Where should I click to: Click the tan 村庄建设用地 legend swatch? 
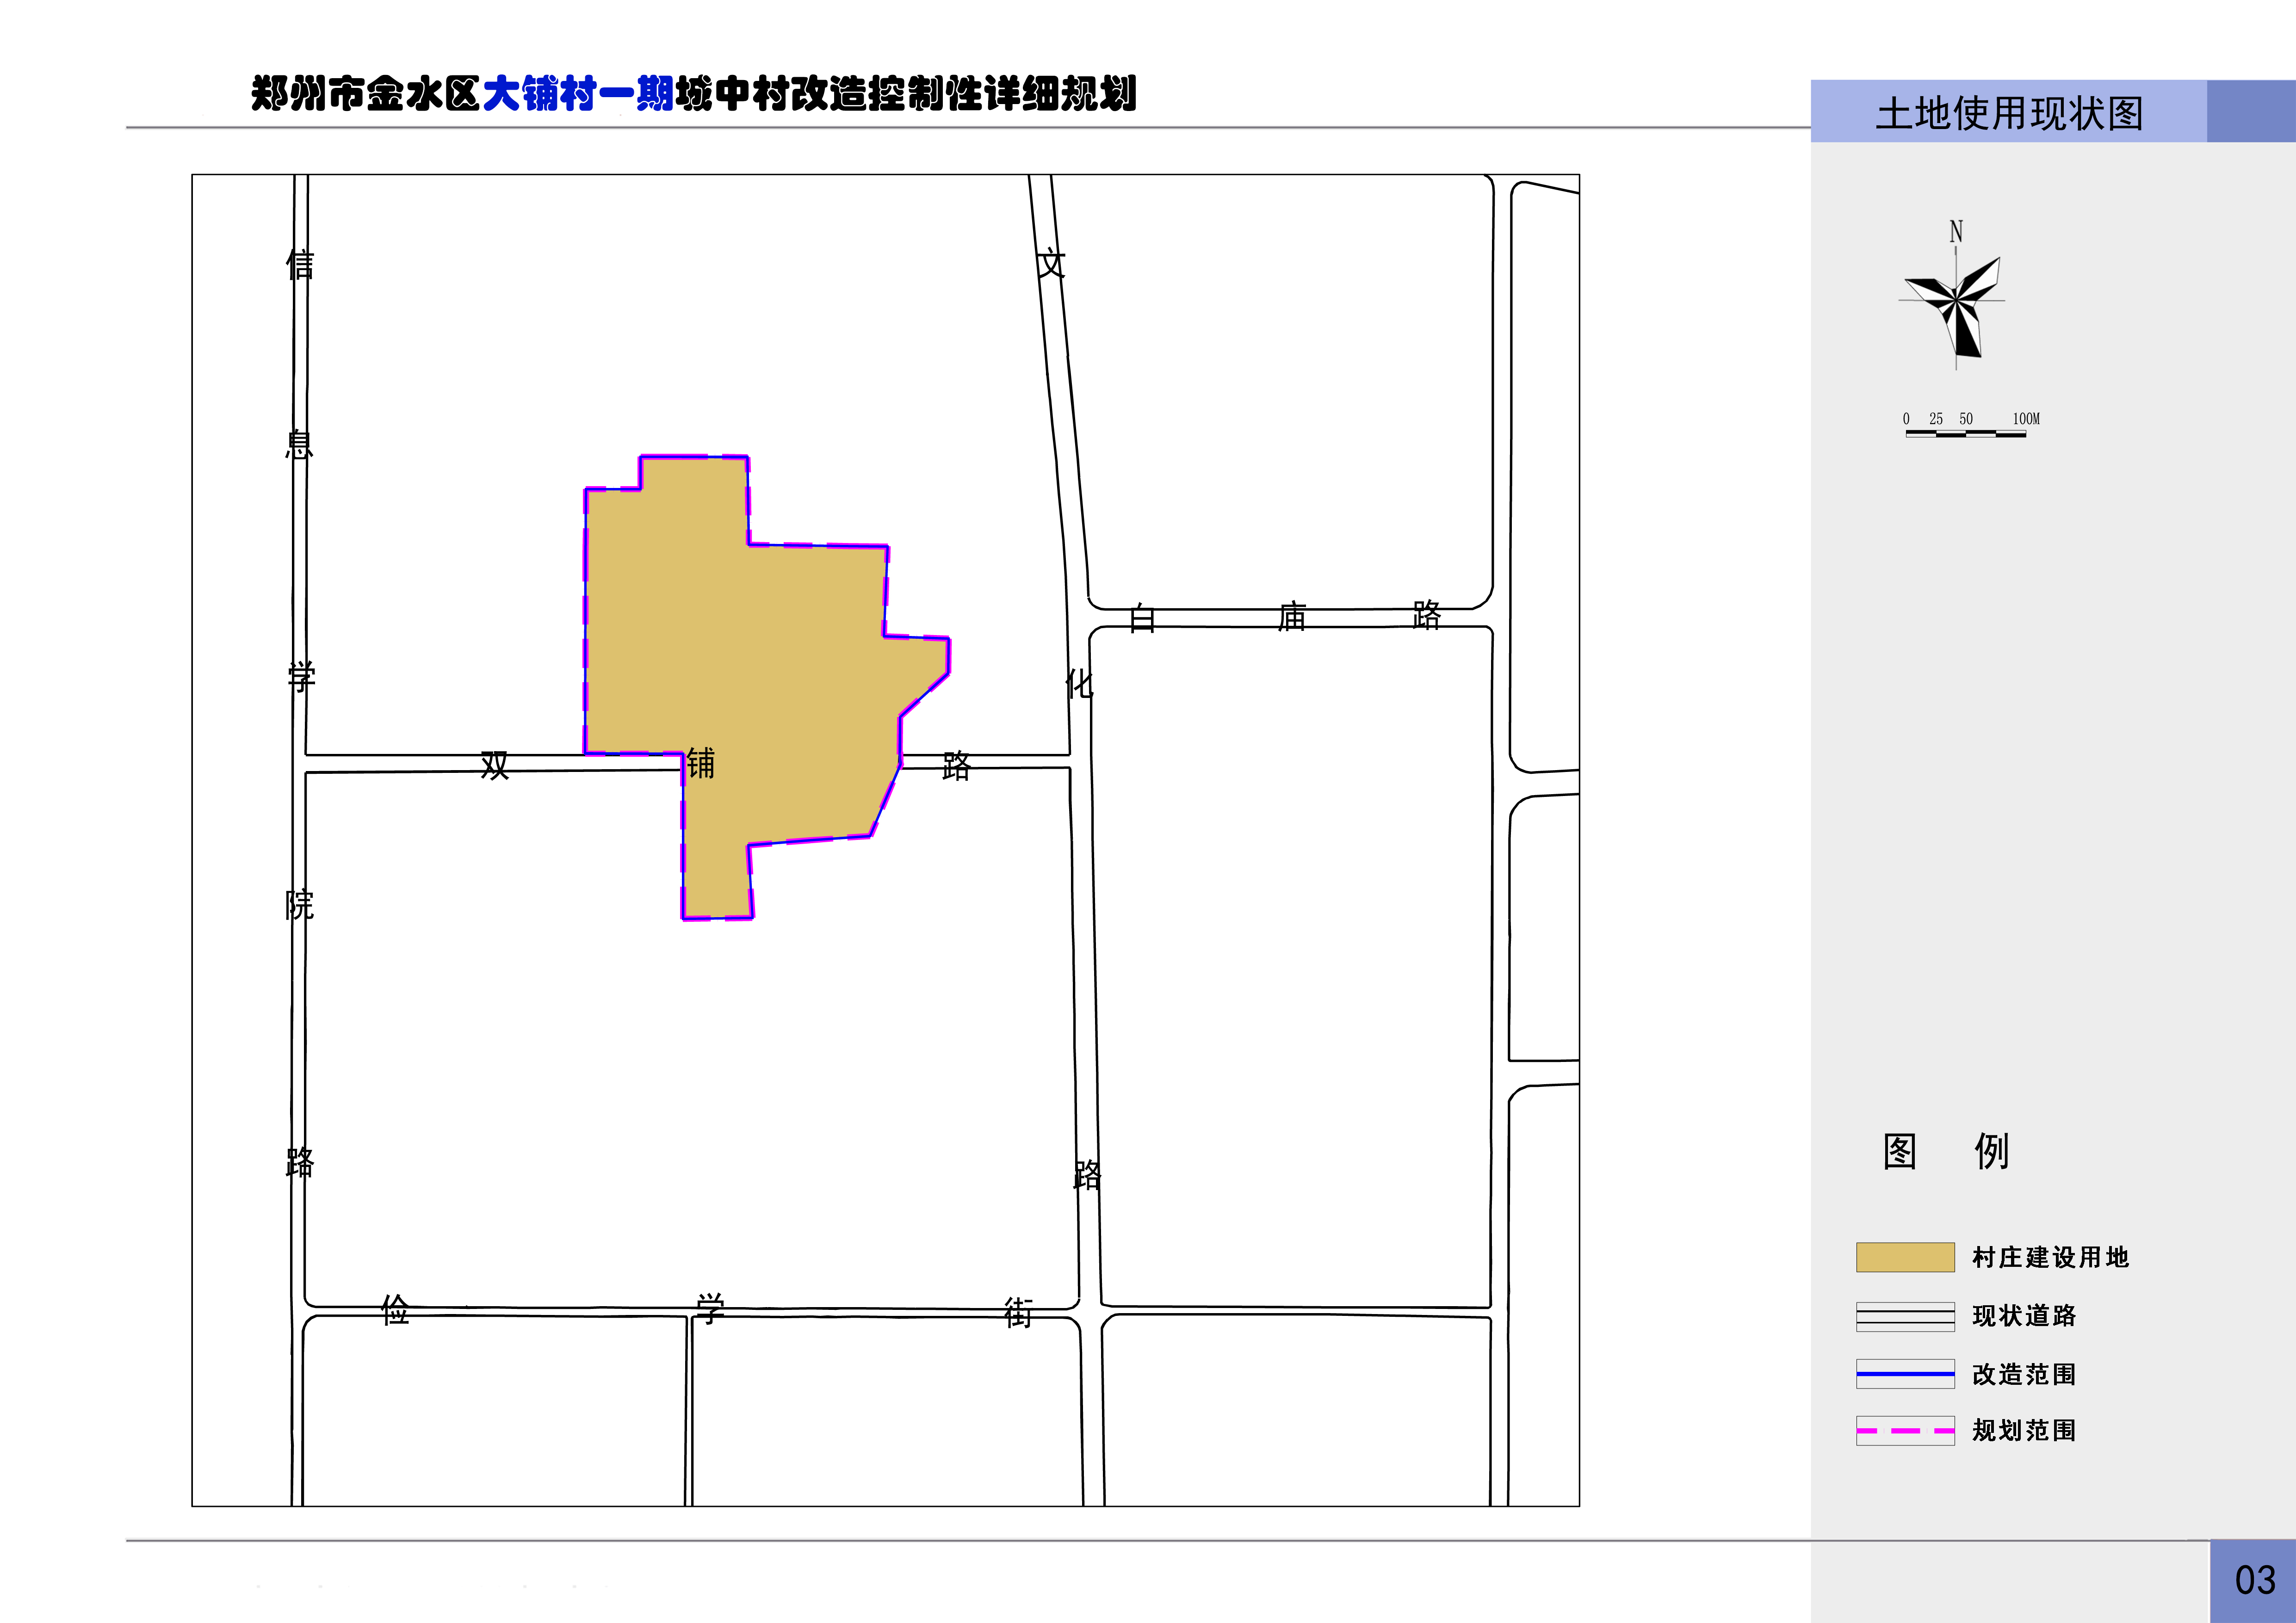coord(1905,1257)
